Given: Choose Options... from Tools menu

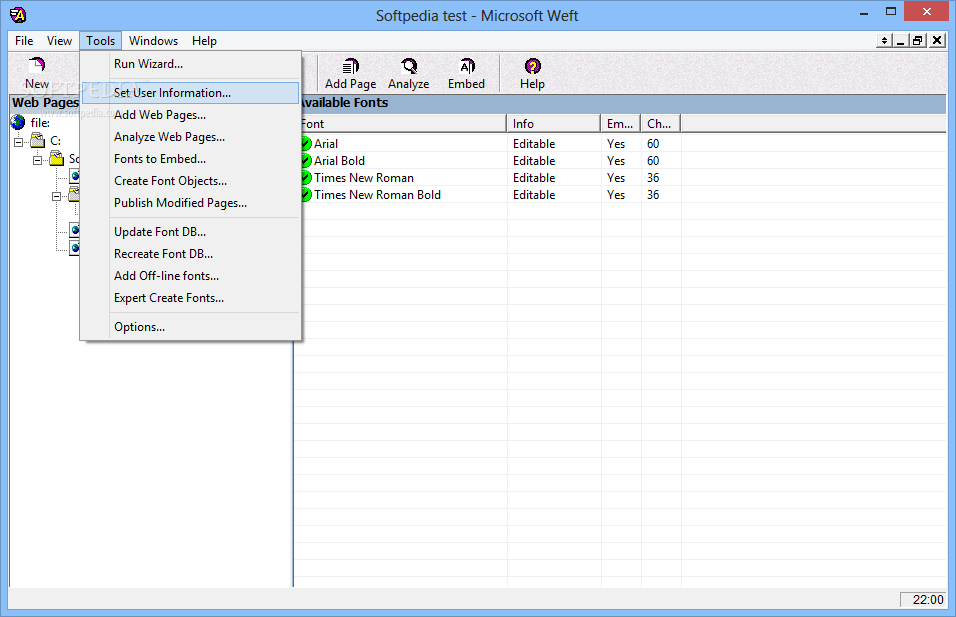Looking at the screenshot, I should [190, 327].
